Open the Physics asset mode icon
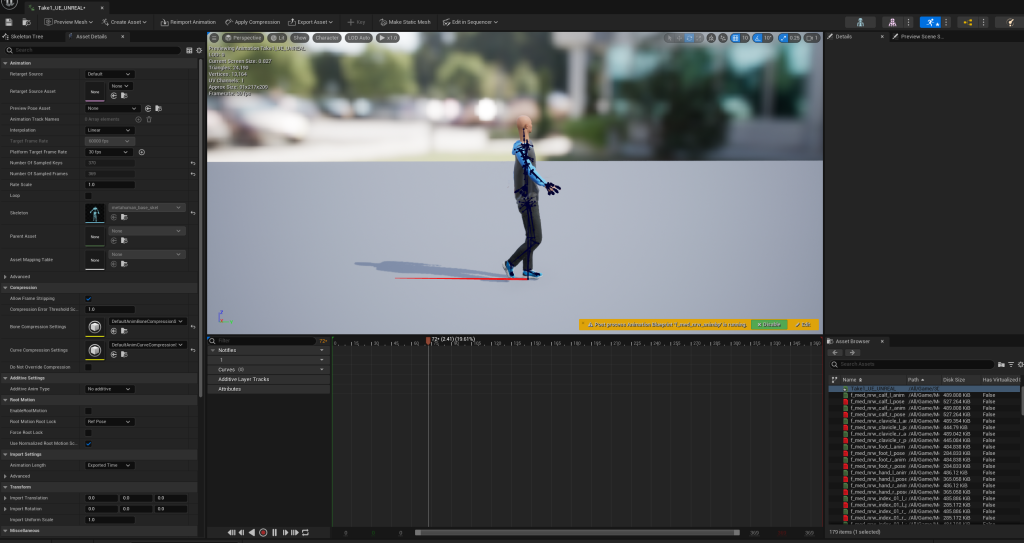Screen dimensions: 1024x543 pos(1010,22)
